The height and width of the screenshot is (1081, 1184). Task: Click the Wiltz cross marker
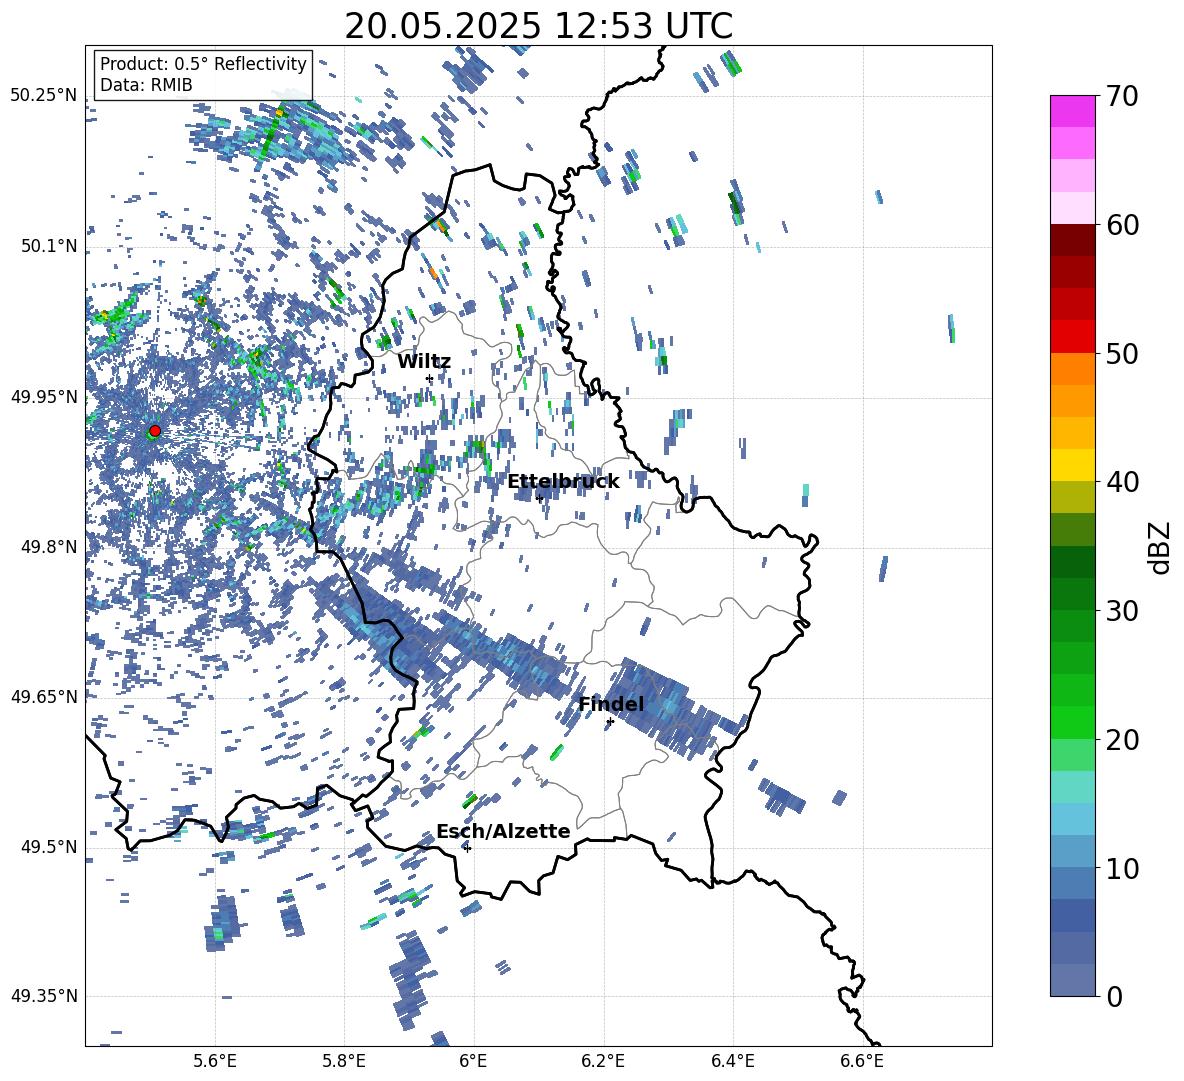(430, 378)
